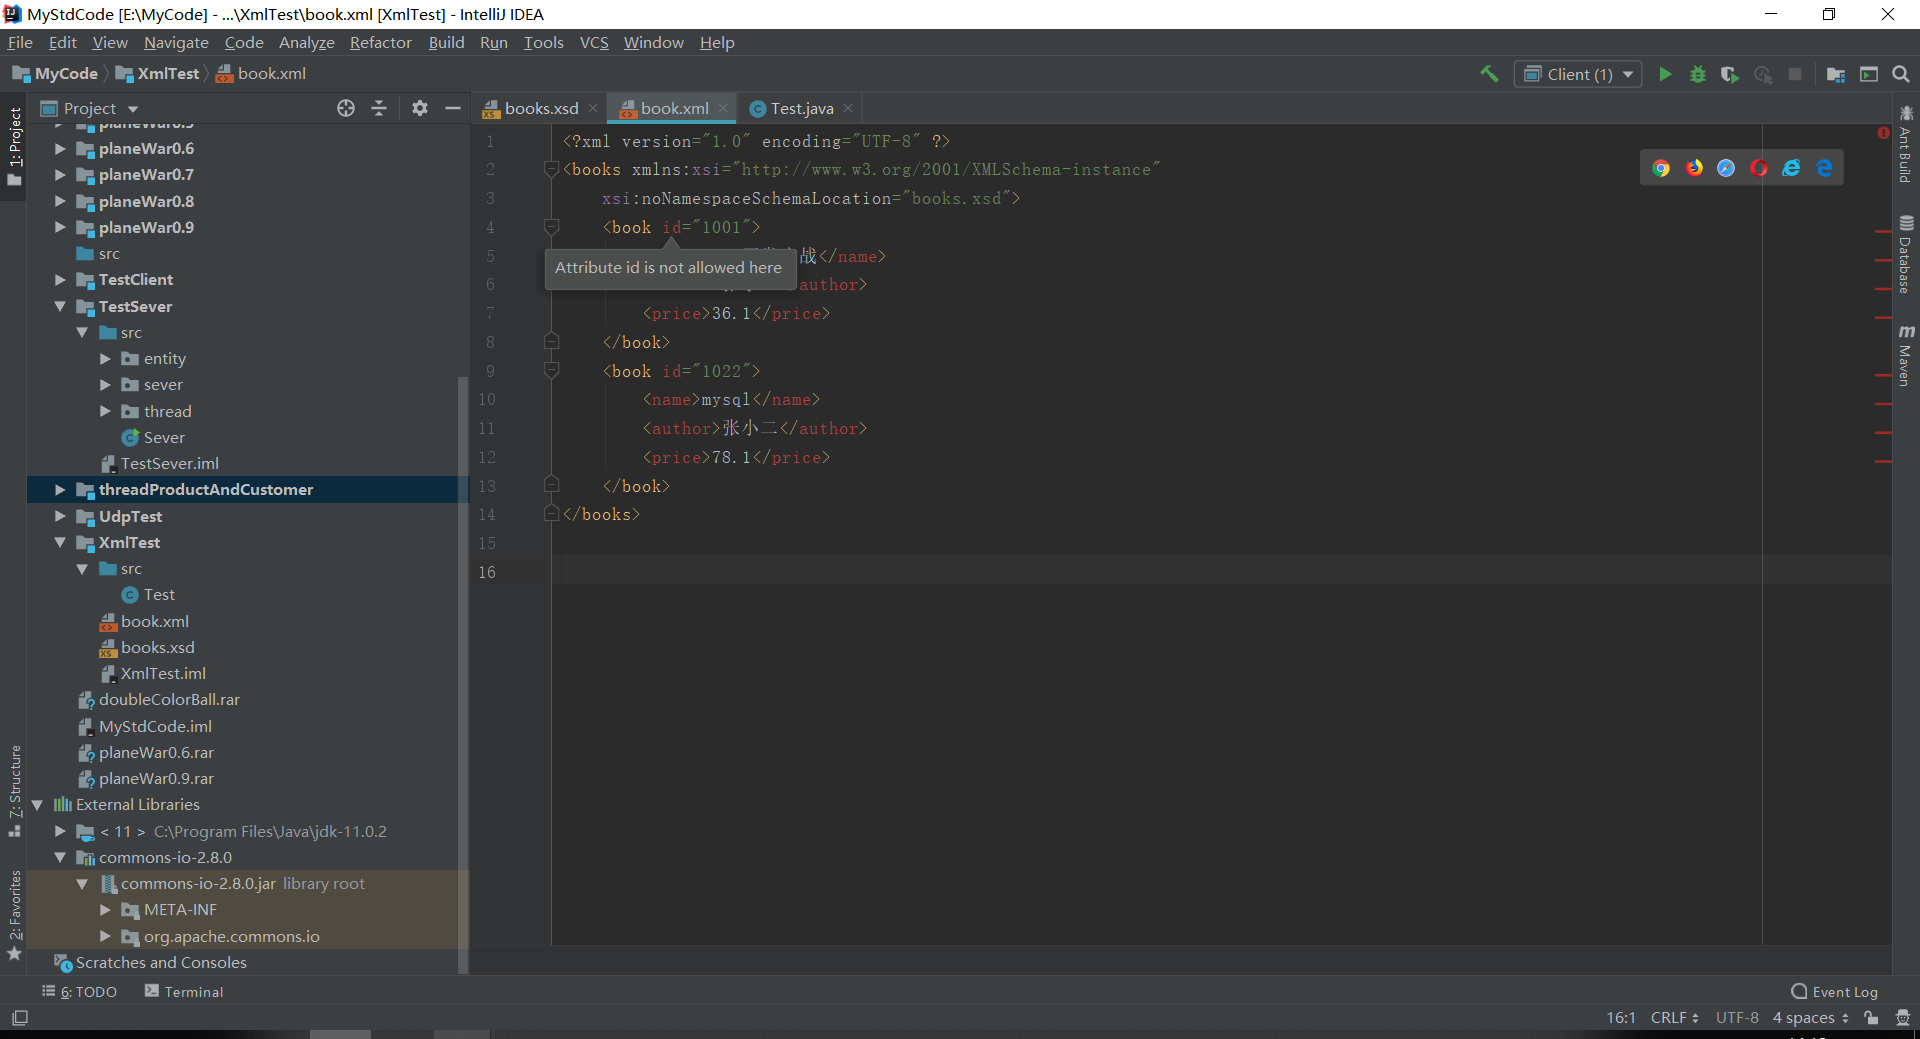Open the Refactor menu
This screenshot has width=1920, height=1039.
click(x=380, y=42)
